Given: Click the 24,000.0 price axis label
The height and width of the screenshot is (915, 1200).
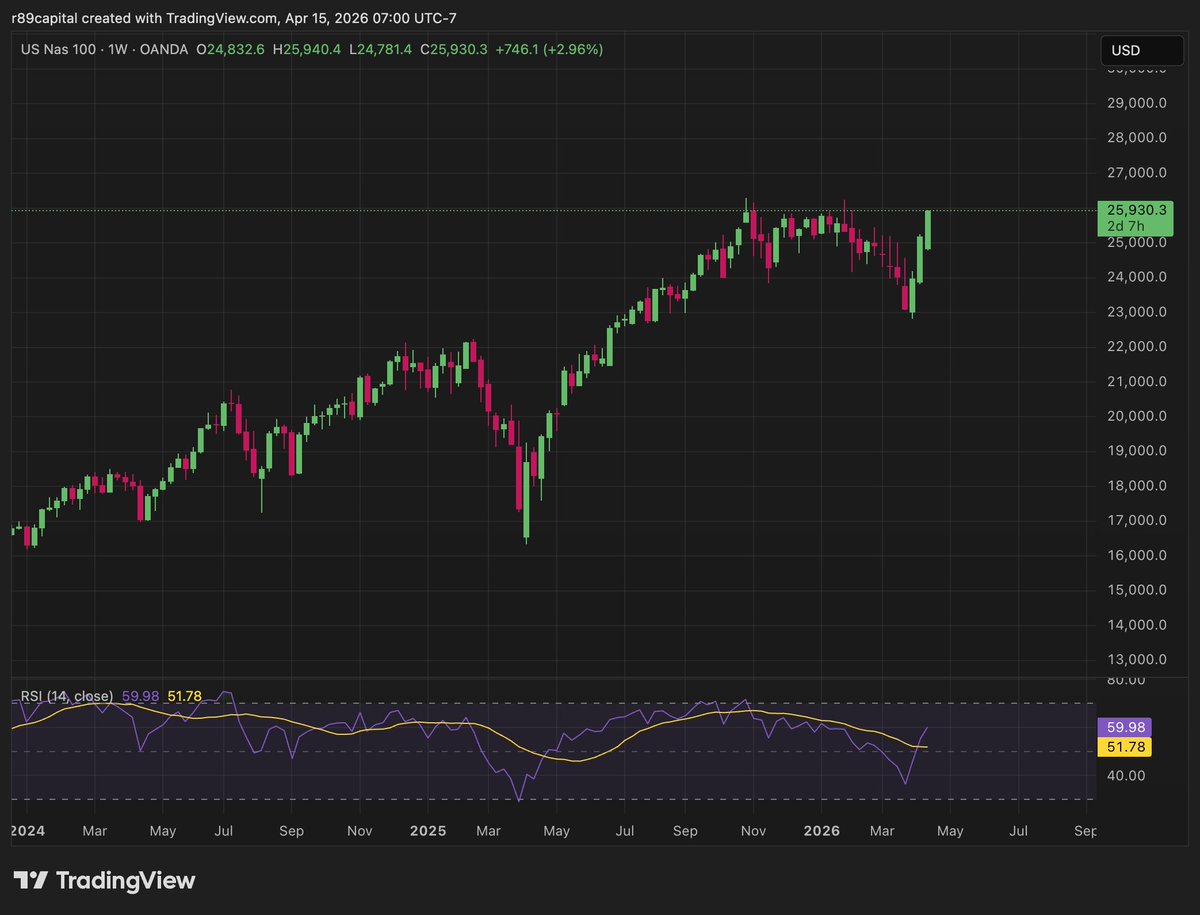Looking at the screenshot, I should point(1139,277).
